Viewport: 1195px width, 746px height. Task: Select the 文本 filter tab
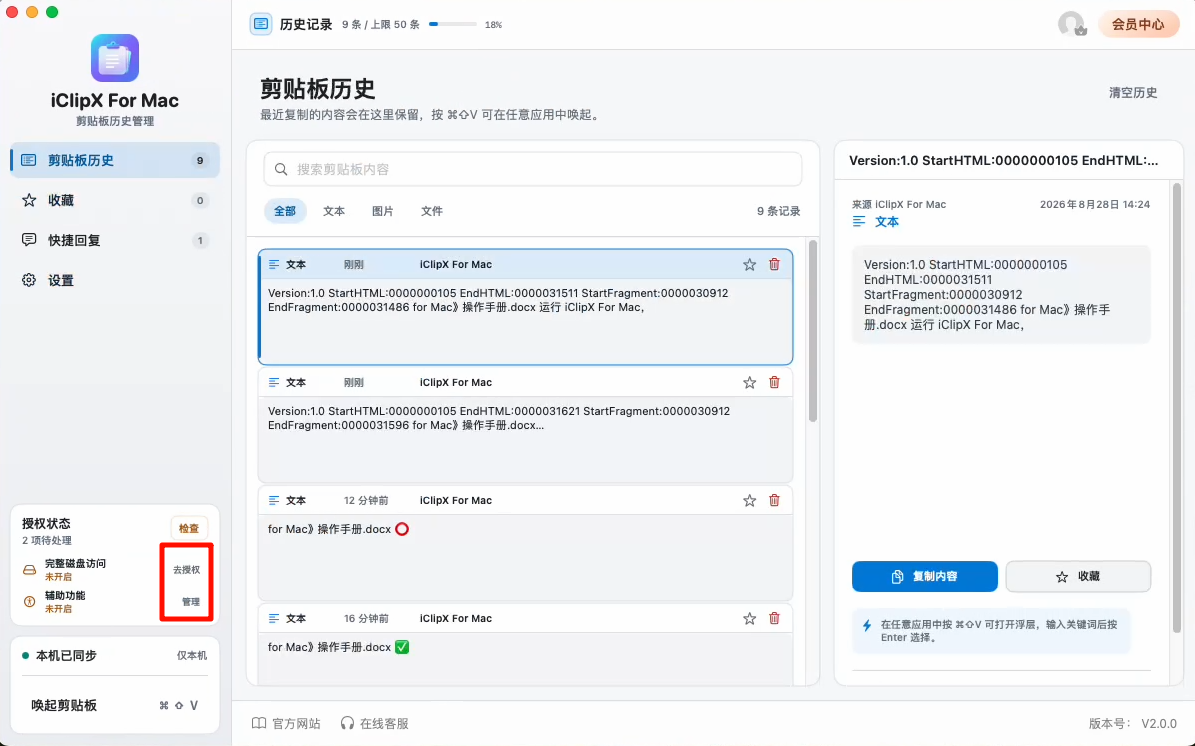334,211
